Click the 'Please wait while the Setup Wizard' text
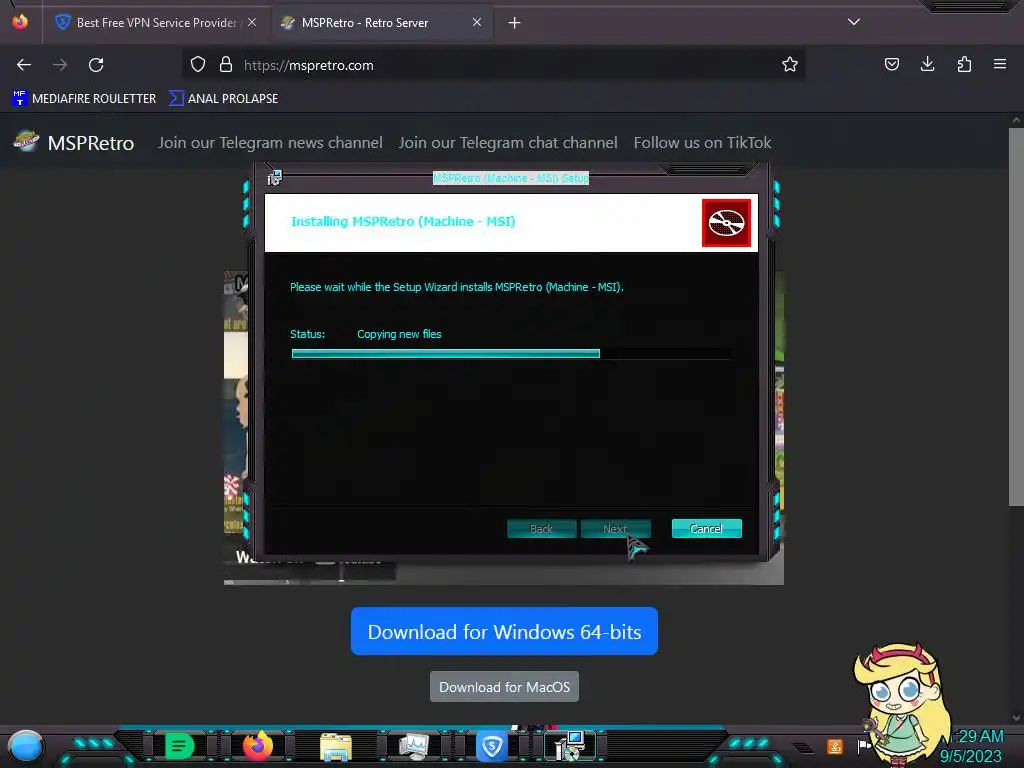This screenshot has height=768, width=1024. point(456,287)
